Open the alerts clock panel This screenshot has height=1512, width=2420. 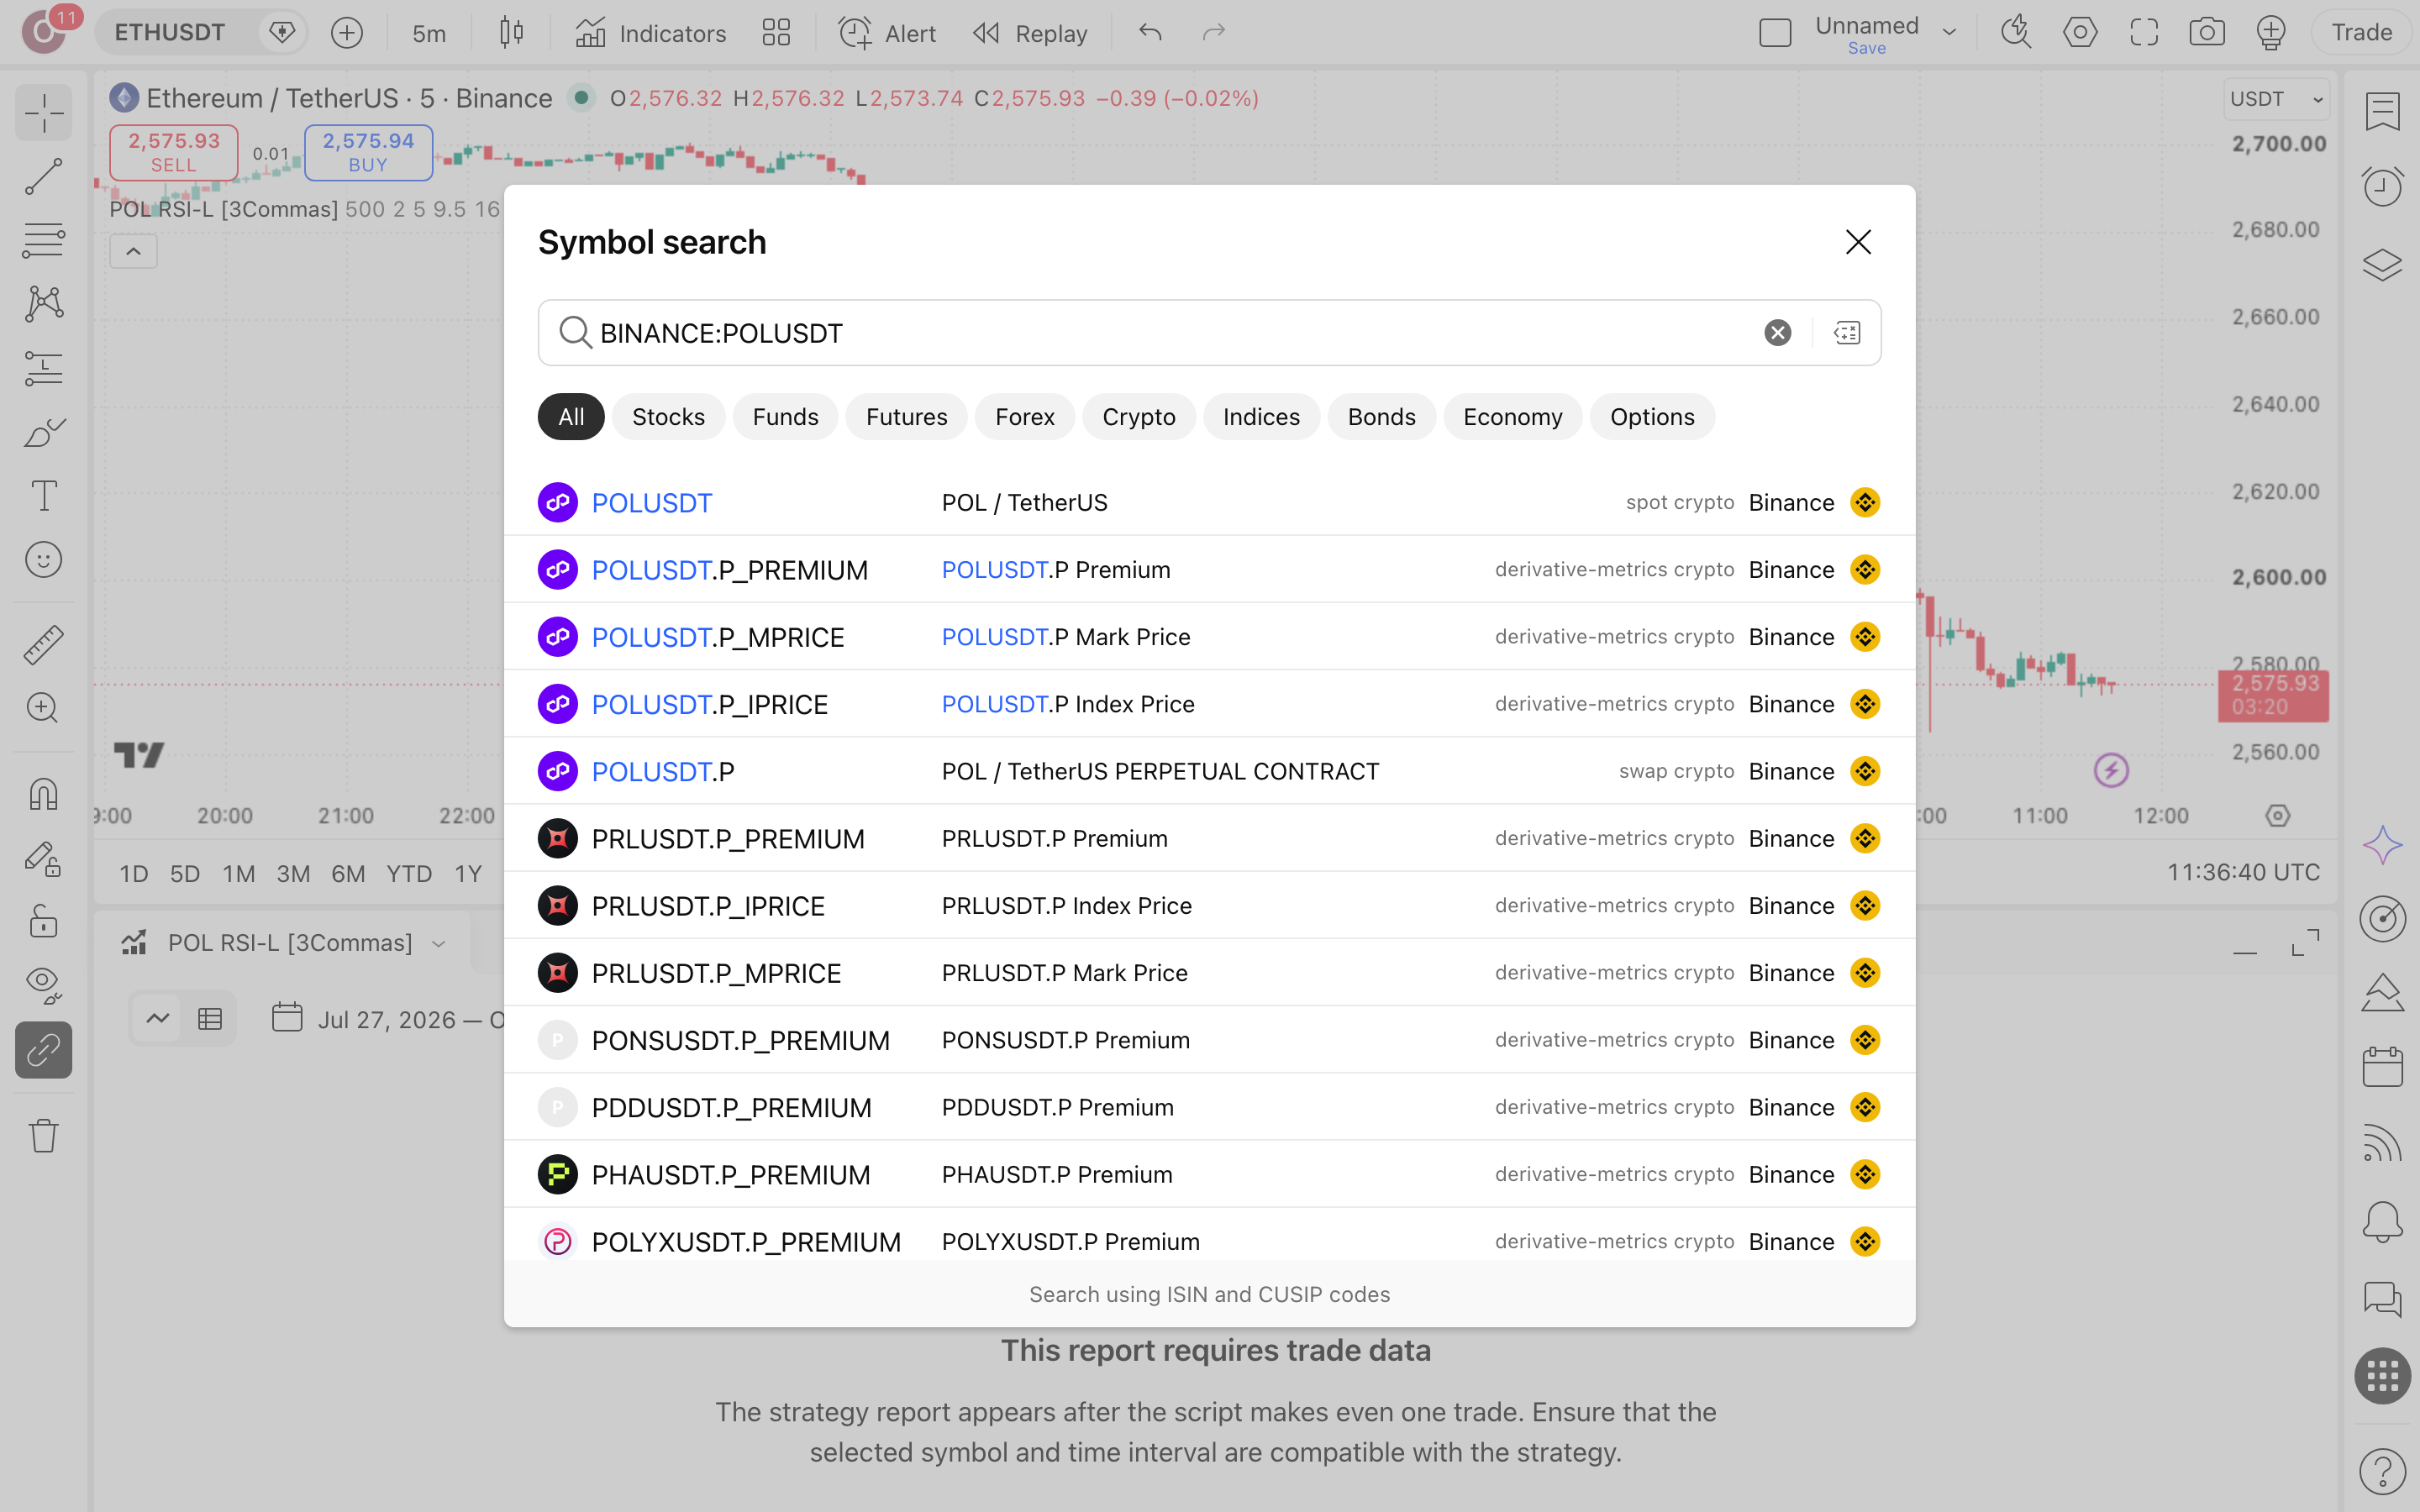(2382, 186)
